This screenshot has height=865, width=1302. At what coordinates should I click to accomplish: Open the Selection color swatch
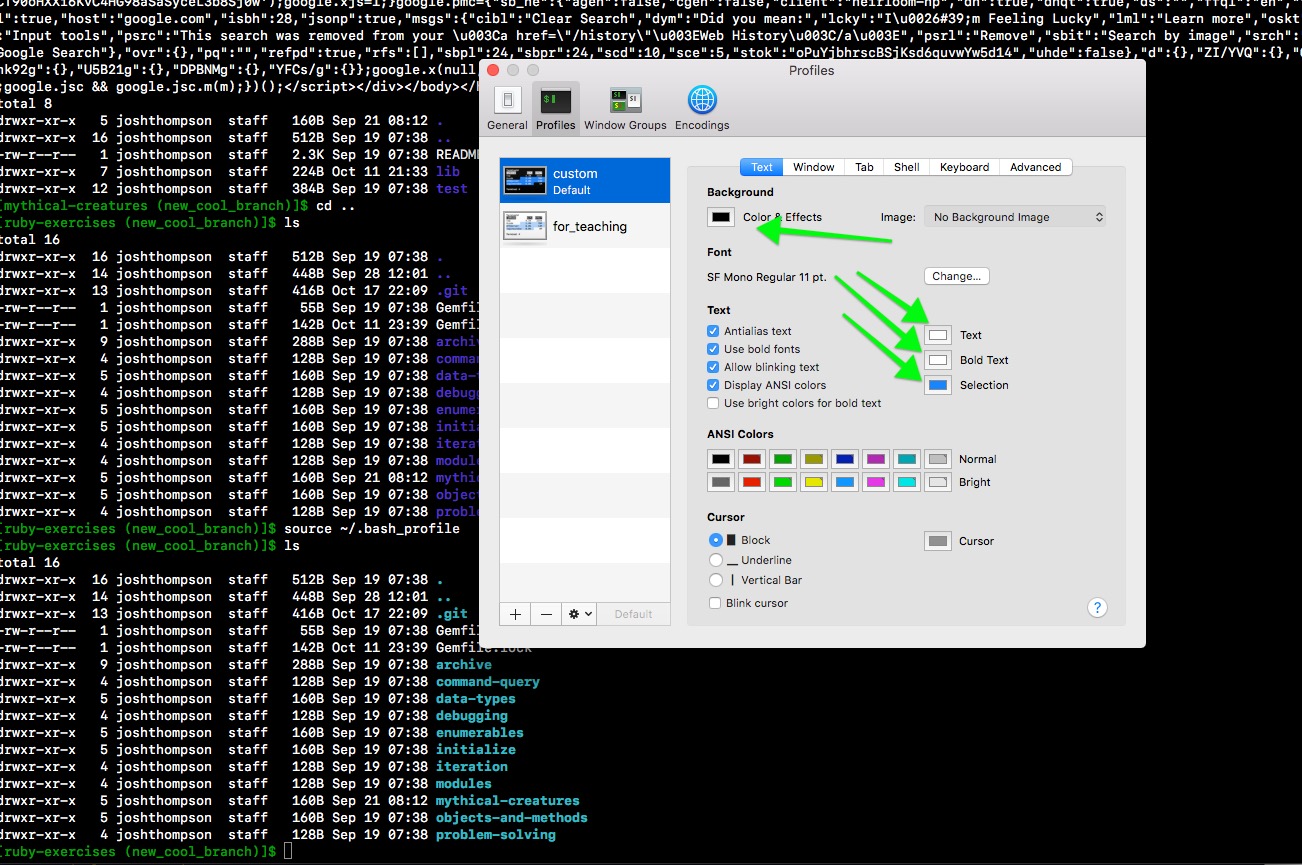pos(938,385)
